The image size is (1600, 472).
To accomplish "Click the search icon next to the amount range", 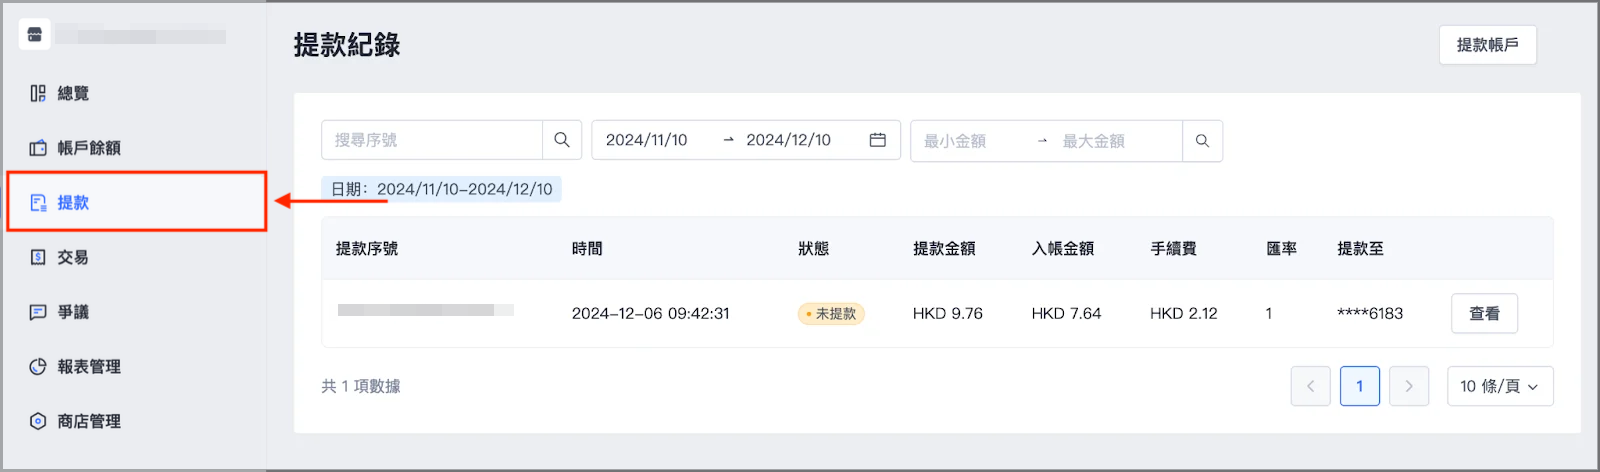I will [1202, 141].
